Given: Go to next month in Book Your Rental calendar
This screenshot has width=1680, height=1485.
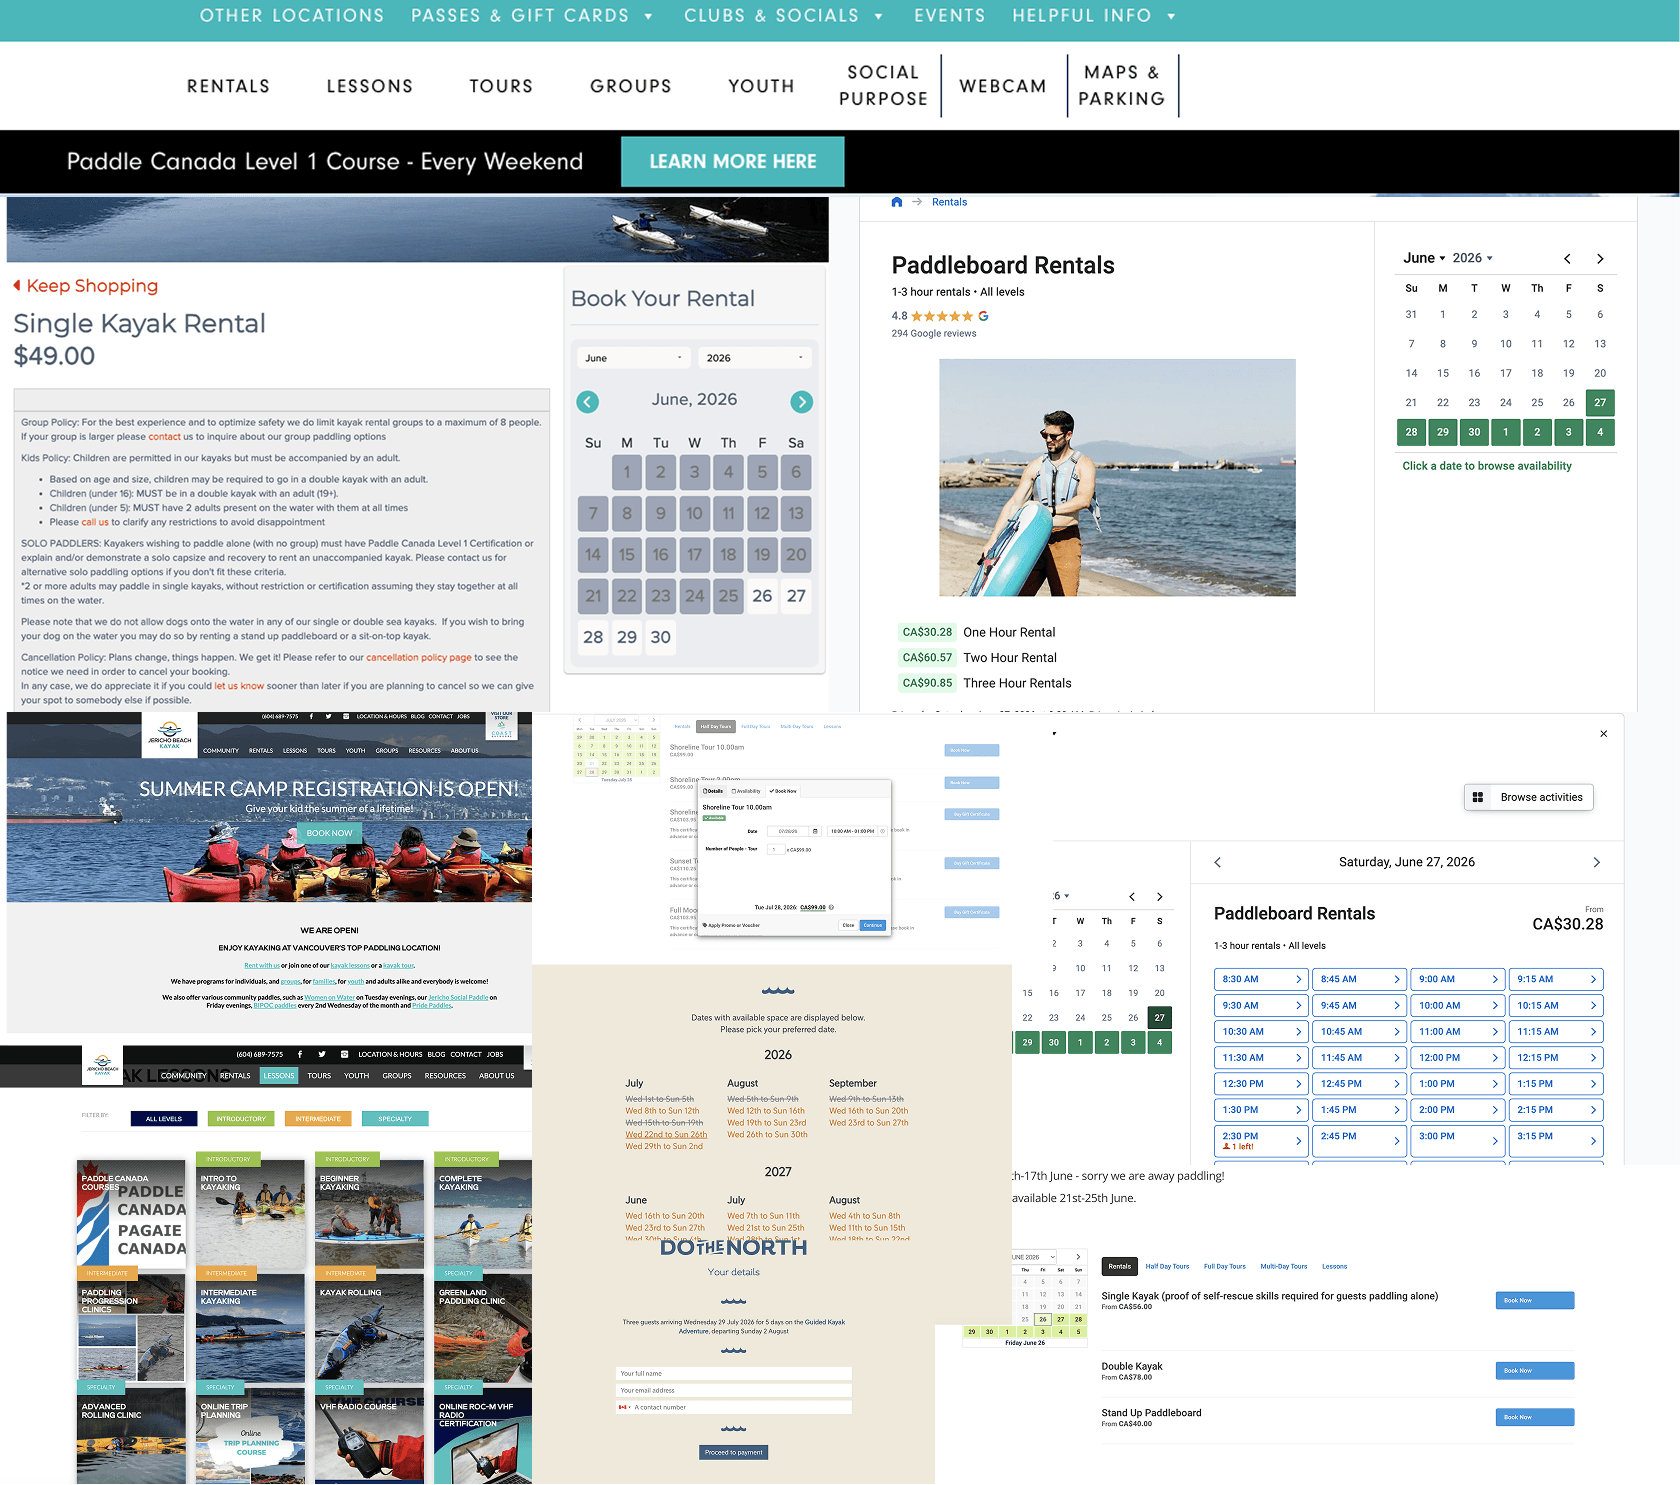Looking at the screenshot, I should [x=801, y=402].
